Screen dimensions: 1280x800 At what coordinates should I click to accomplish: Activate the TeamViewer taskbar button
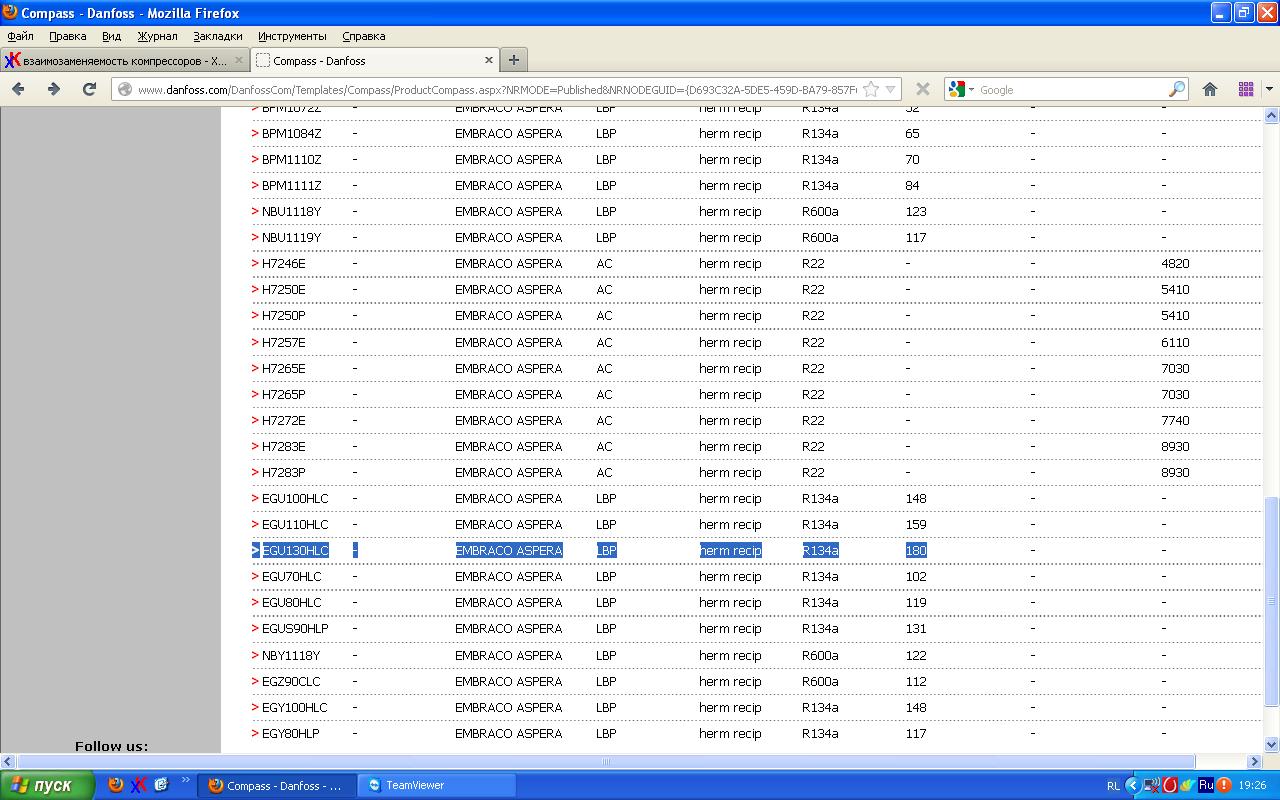click(436, 785)
